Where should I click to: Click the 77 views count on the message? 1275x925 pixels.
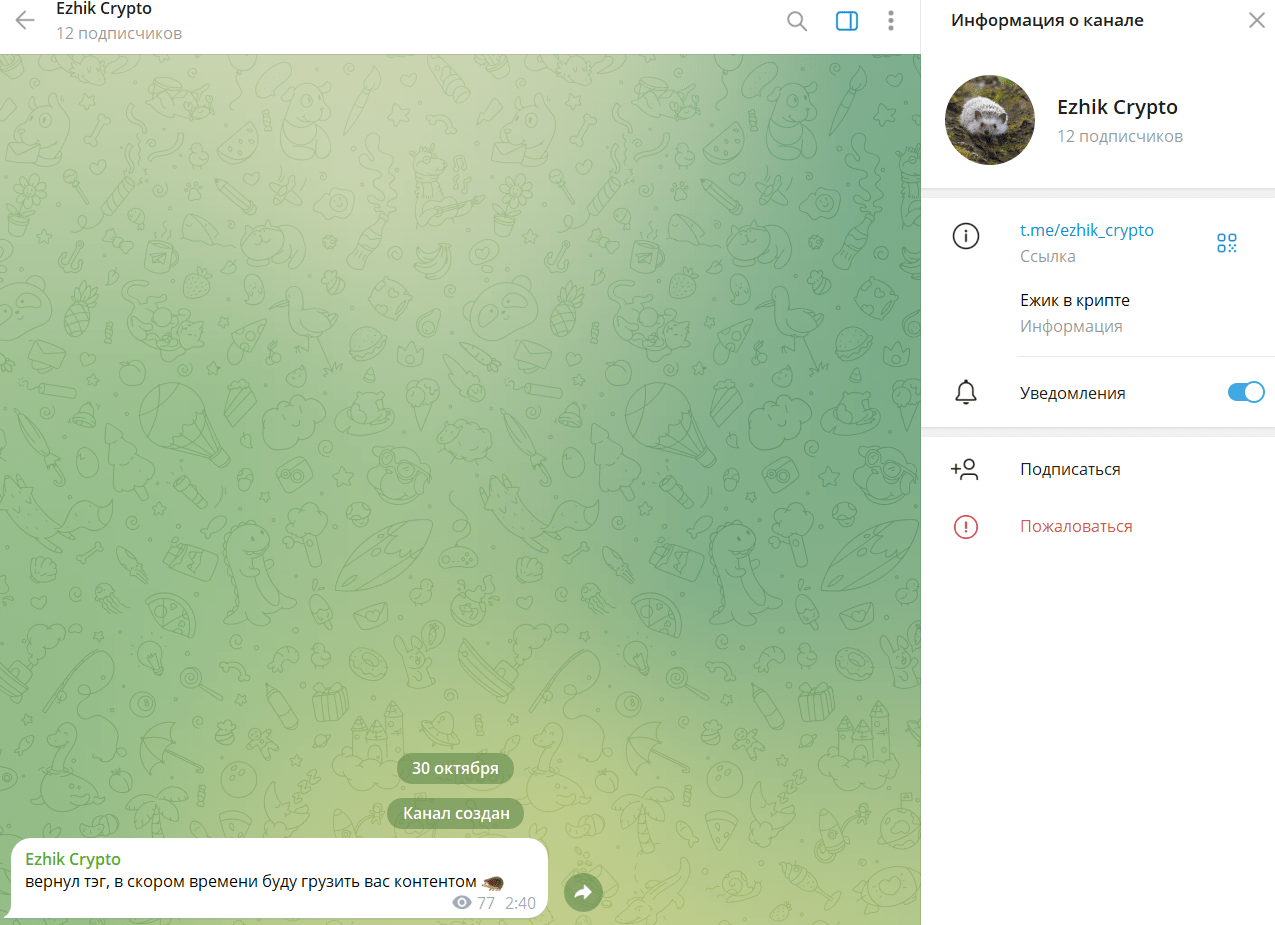point(486,903)
